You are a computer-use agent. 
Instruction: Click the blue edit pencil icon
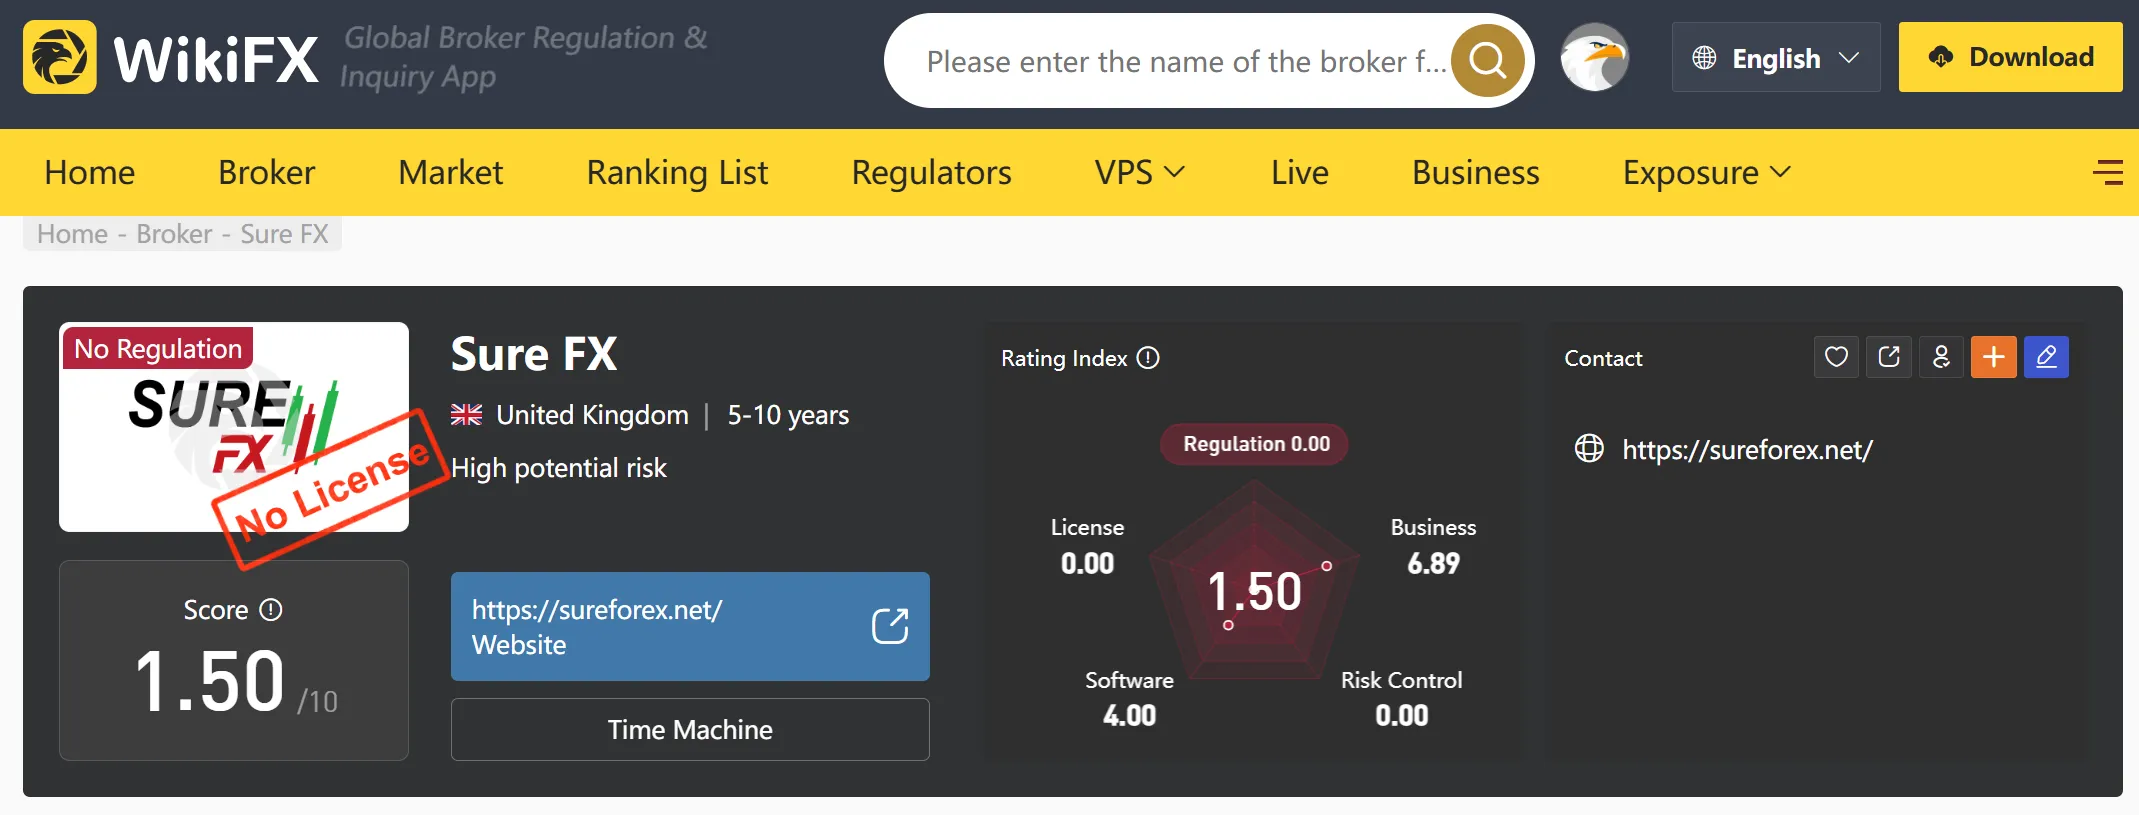(2046, 357)
